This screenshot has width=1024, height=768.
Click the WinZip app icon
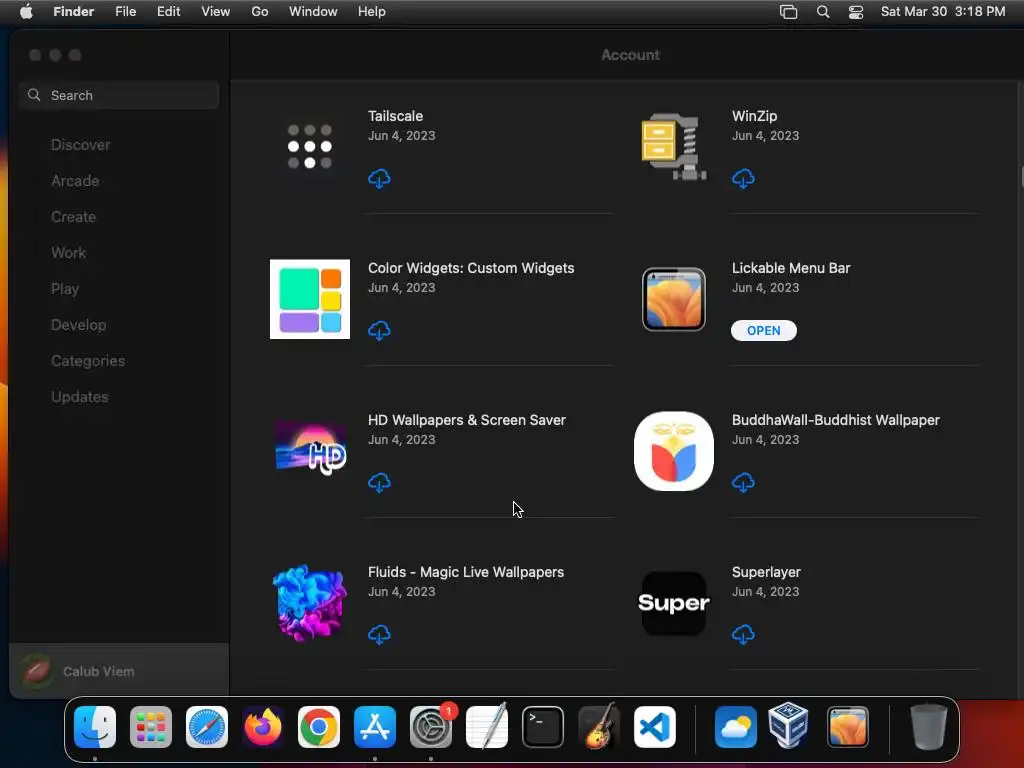pos(673,146)
